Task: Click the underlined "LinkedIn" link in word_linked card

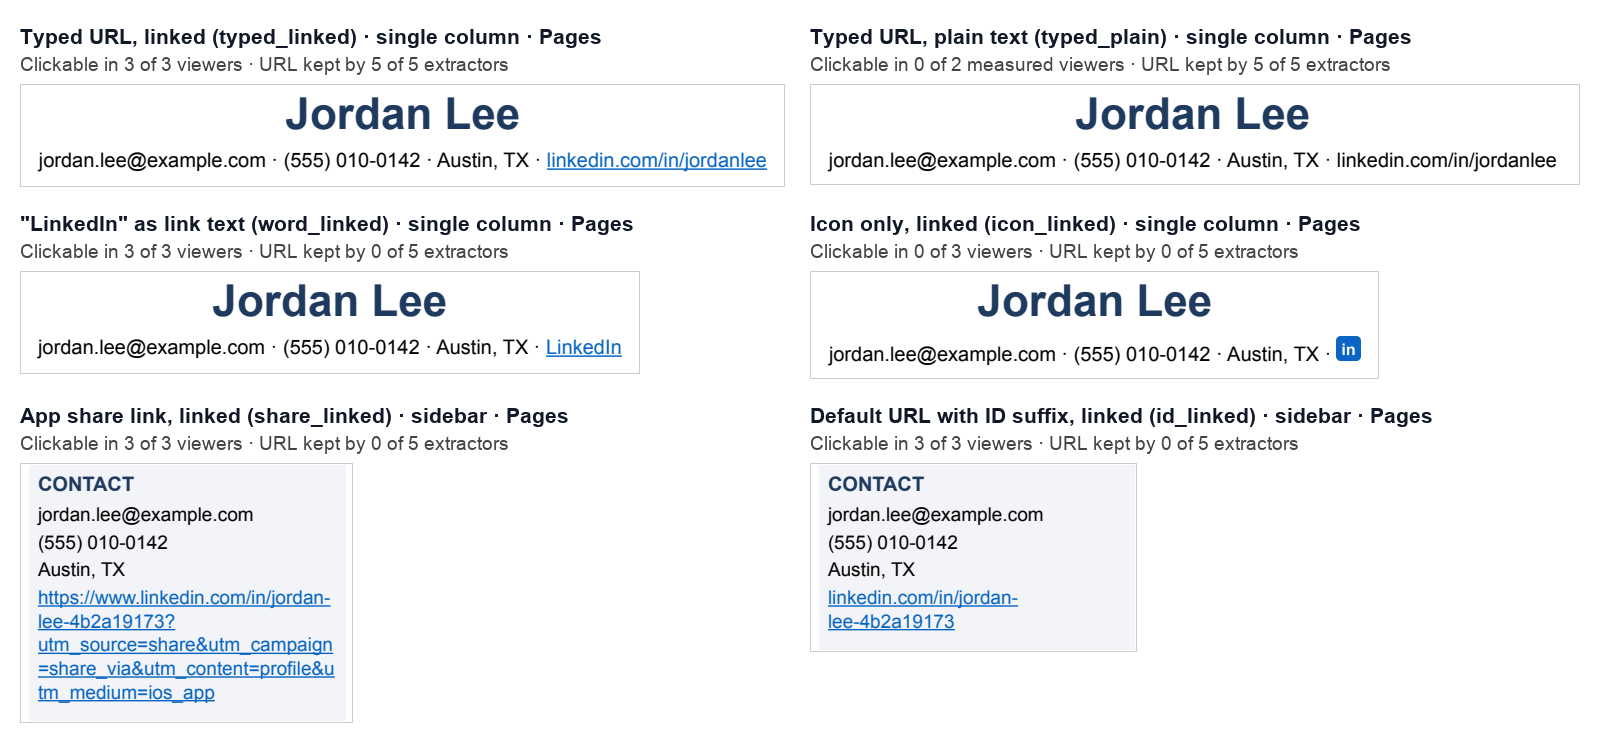Action: coord(584,347)
